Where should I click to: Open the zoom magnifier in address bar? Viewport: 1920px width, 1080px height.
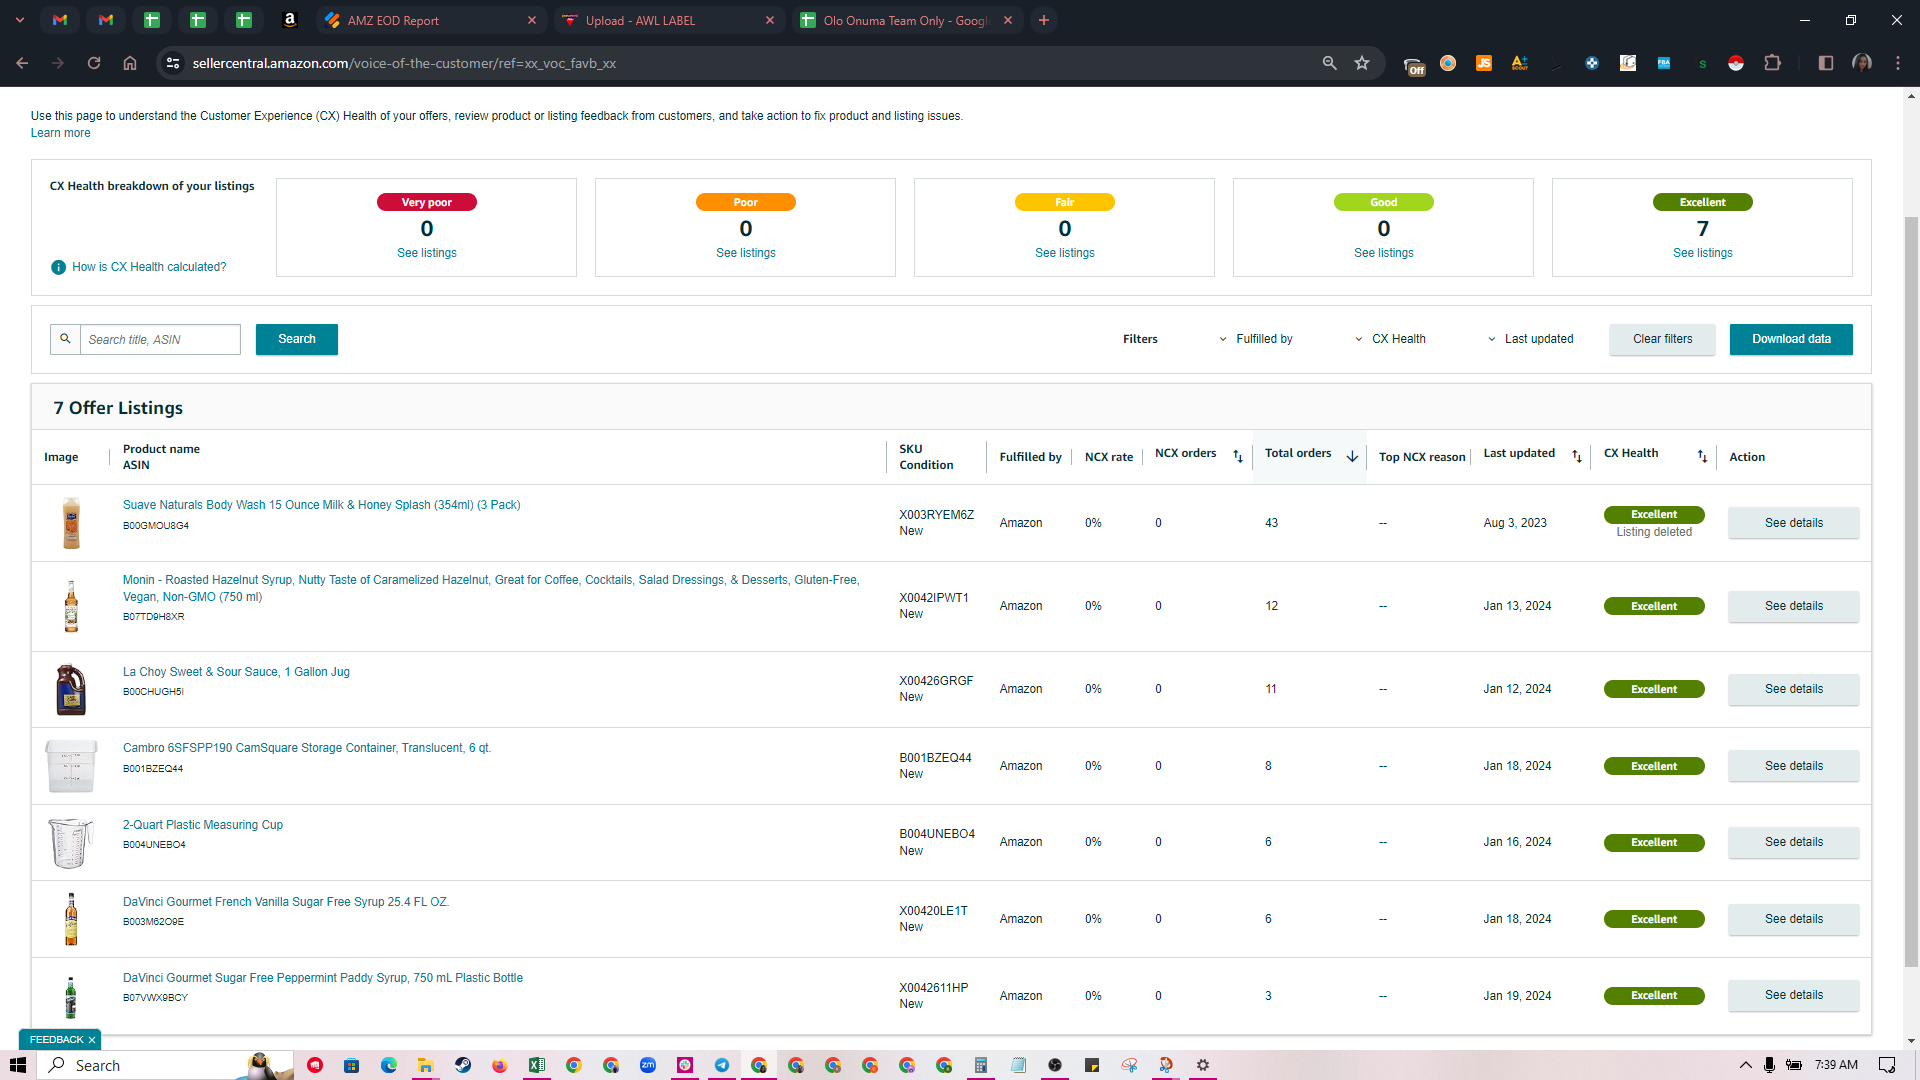coord(1329,63)
